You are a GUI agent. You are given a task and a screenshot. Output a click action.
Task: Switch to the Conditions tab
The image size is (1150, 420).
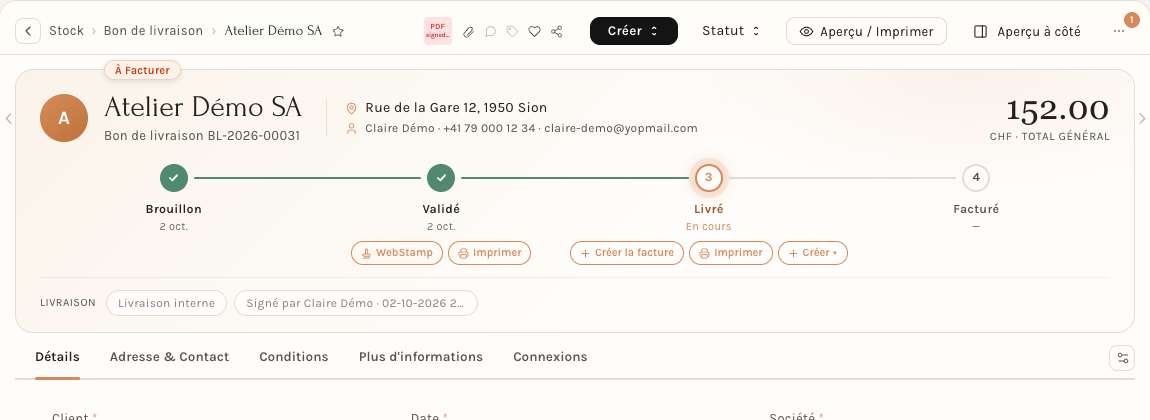pyautogui.click(x=293, y=357)
